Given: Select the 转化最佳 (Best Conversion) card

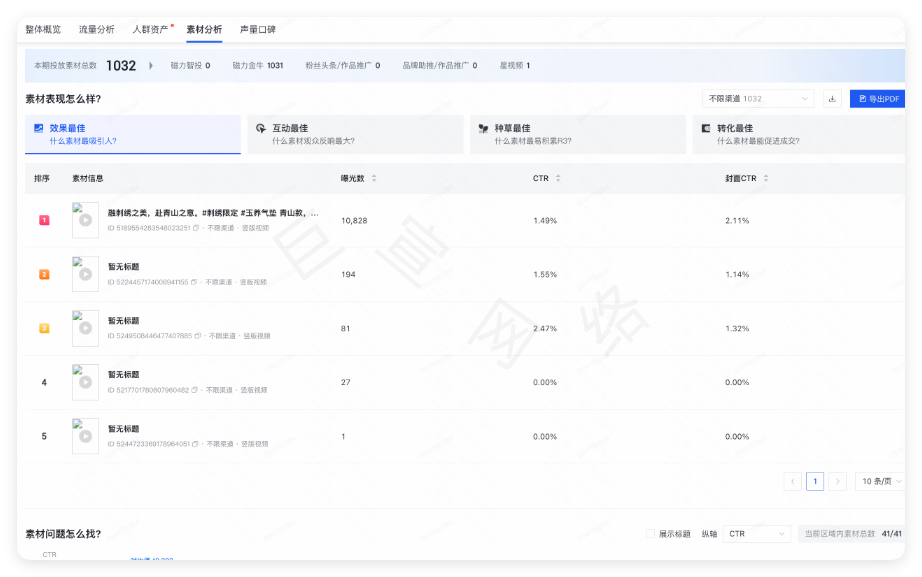Looking at the screenshot, I should click(799, 133).
